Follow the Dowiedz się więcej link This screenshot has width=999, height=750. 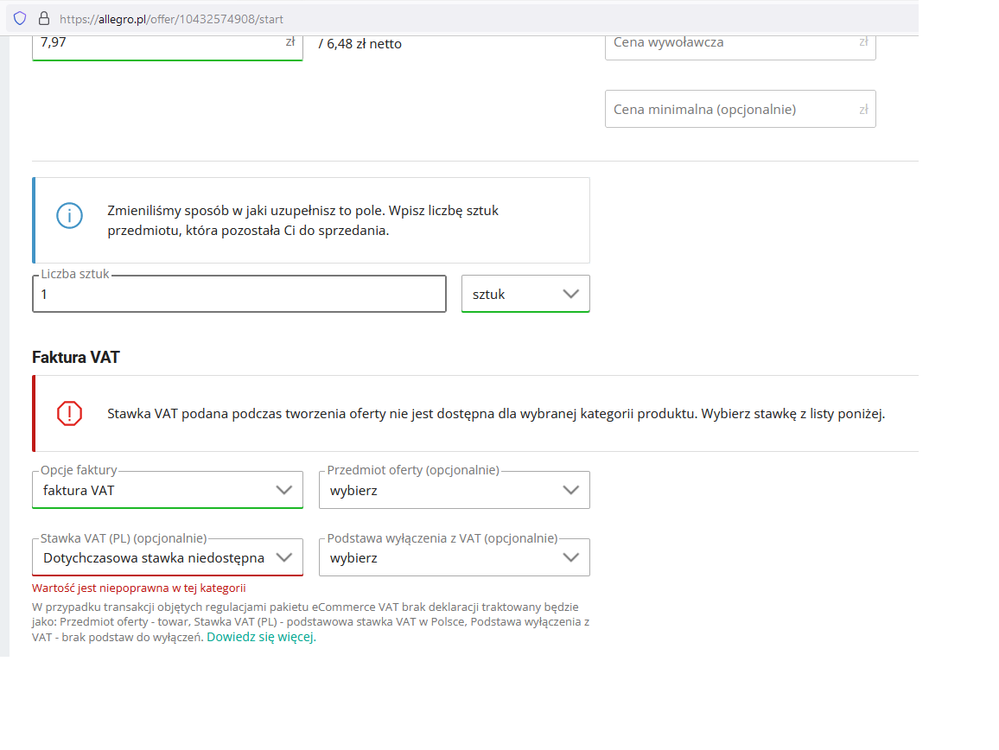pos(261,637)
